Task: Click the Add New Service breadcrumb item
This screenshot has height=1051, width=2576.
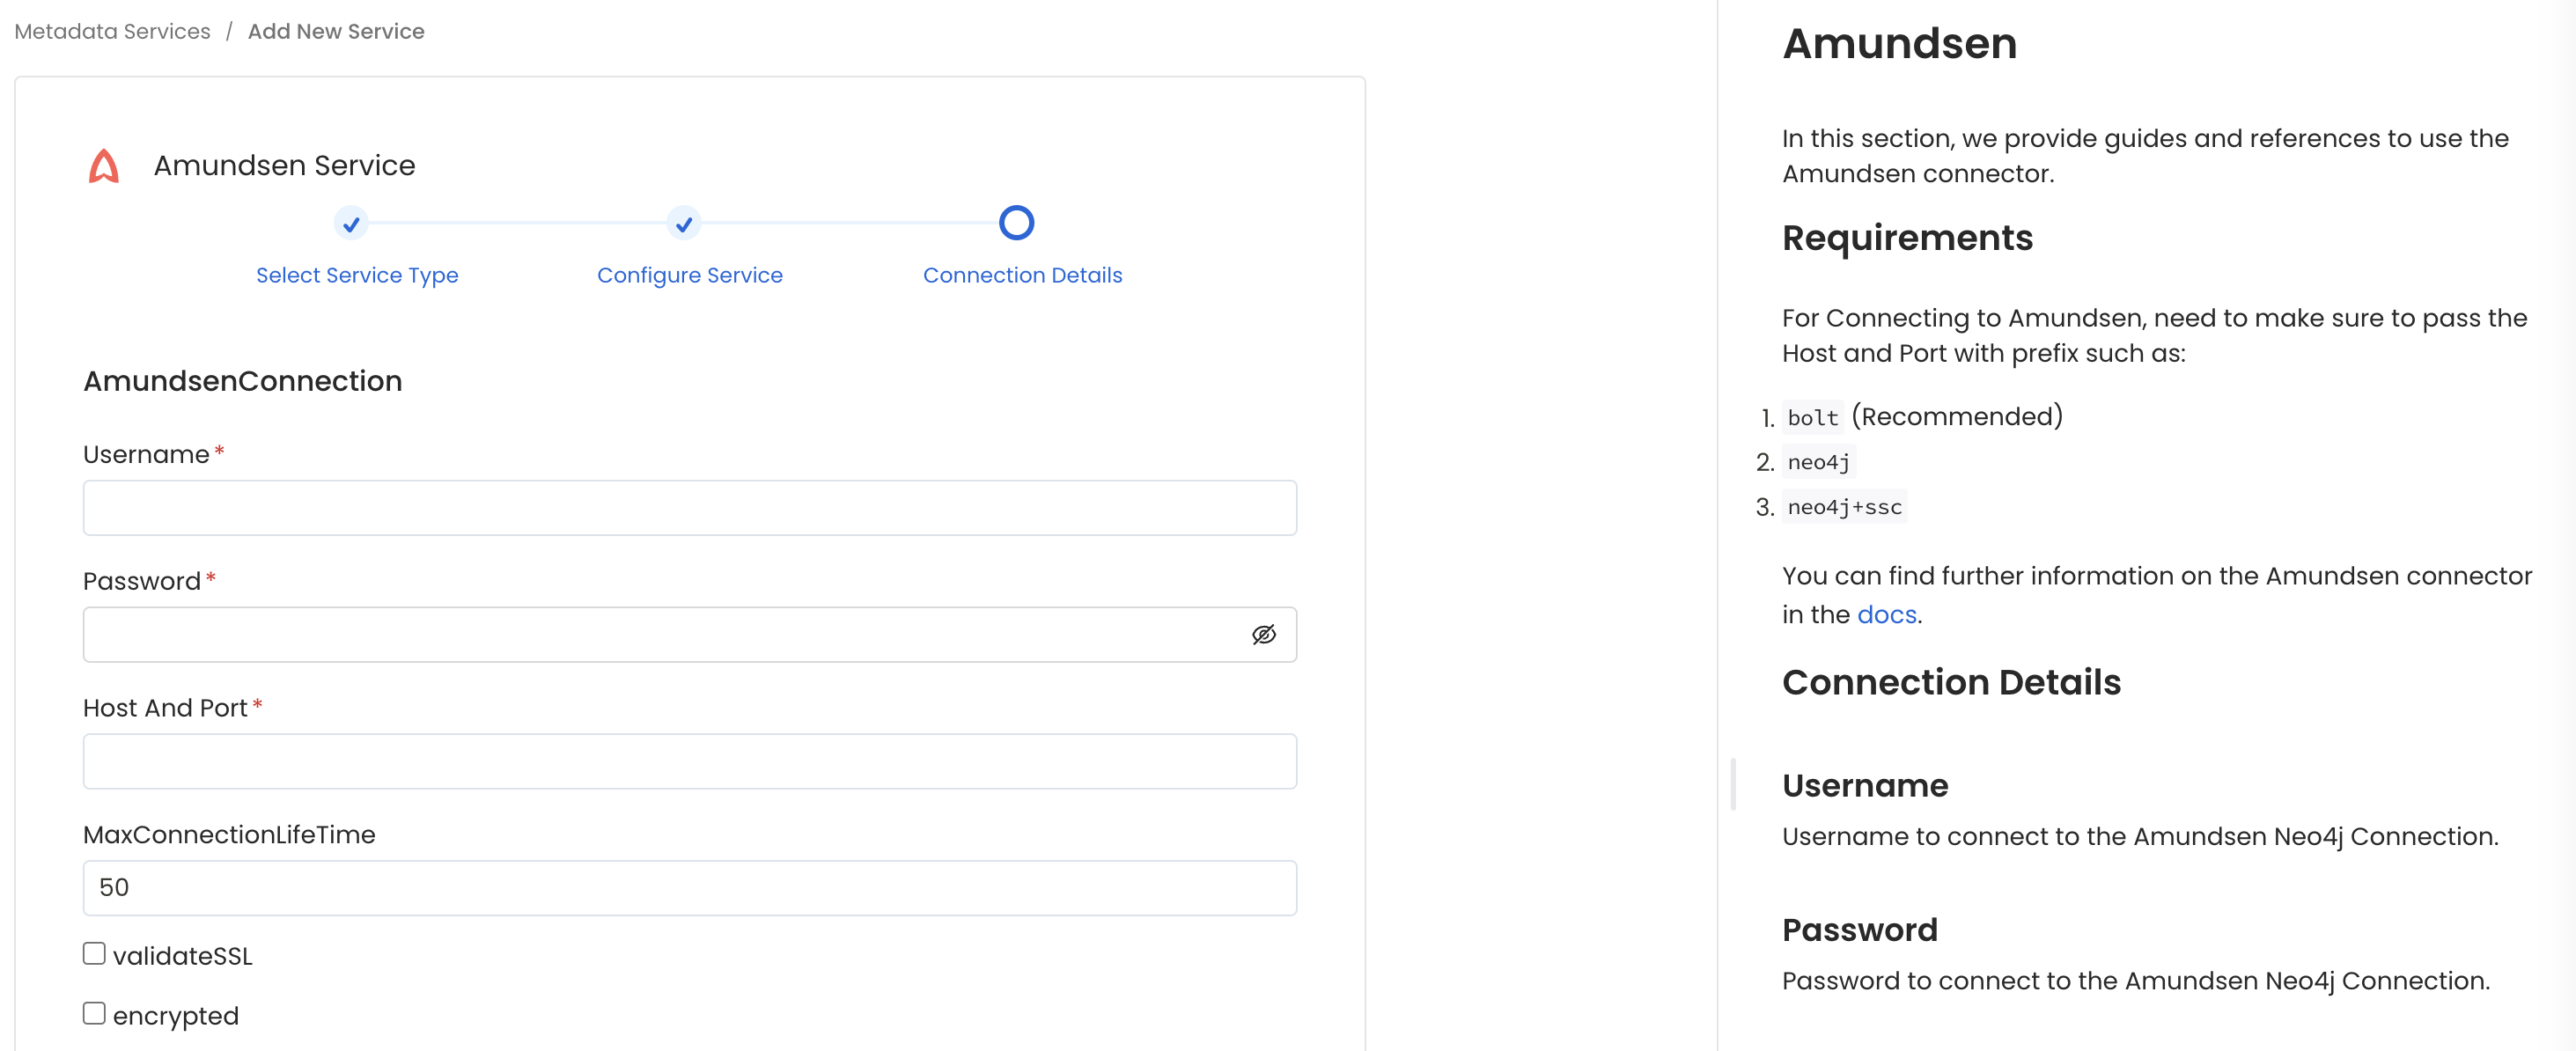Action: [x=336, y=31]
